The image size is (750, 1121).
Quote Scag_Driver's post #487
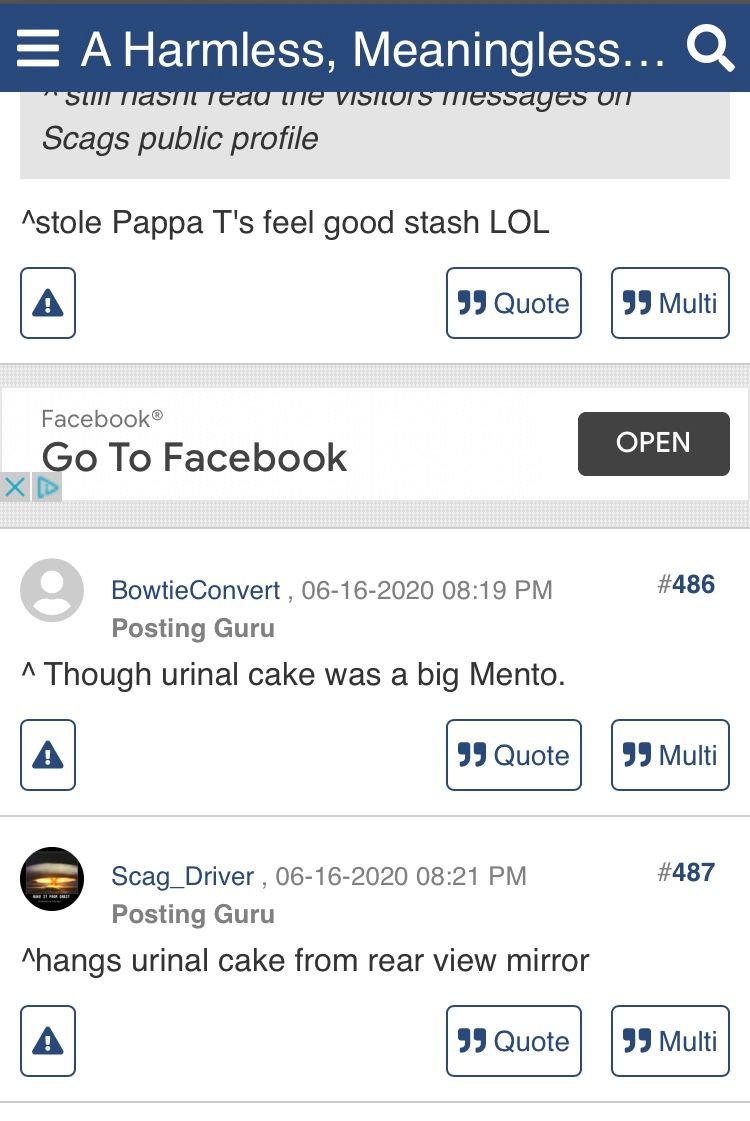tap(513, 1041)
